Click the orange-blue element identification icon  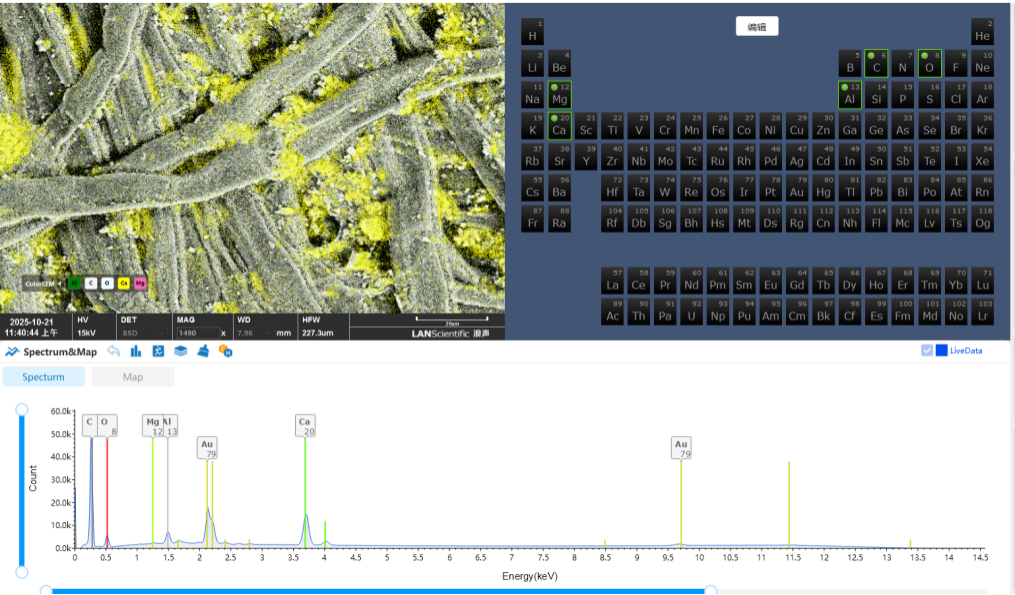(226, 351)
